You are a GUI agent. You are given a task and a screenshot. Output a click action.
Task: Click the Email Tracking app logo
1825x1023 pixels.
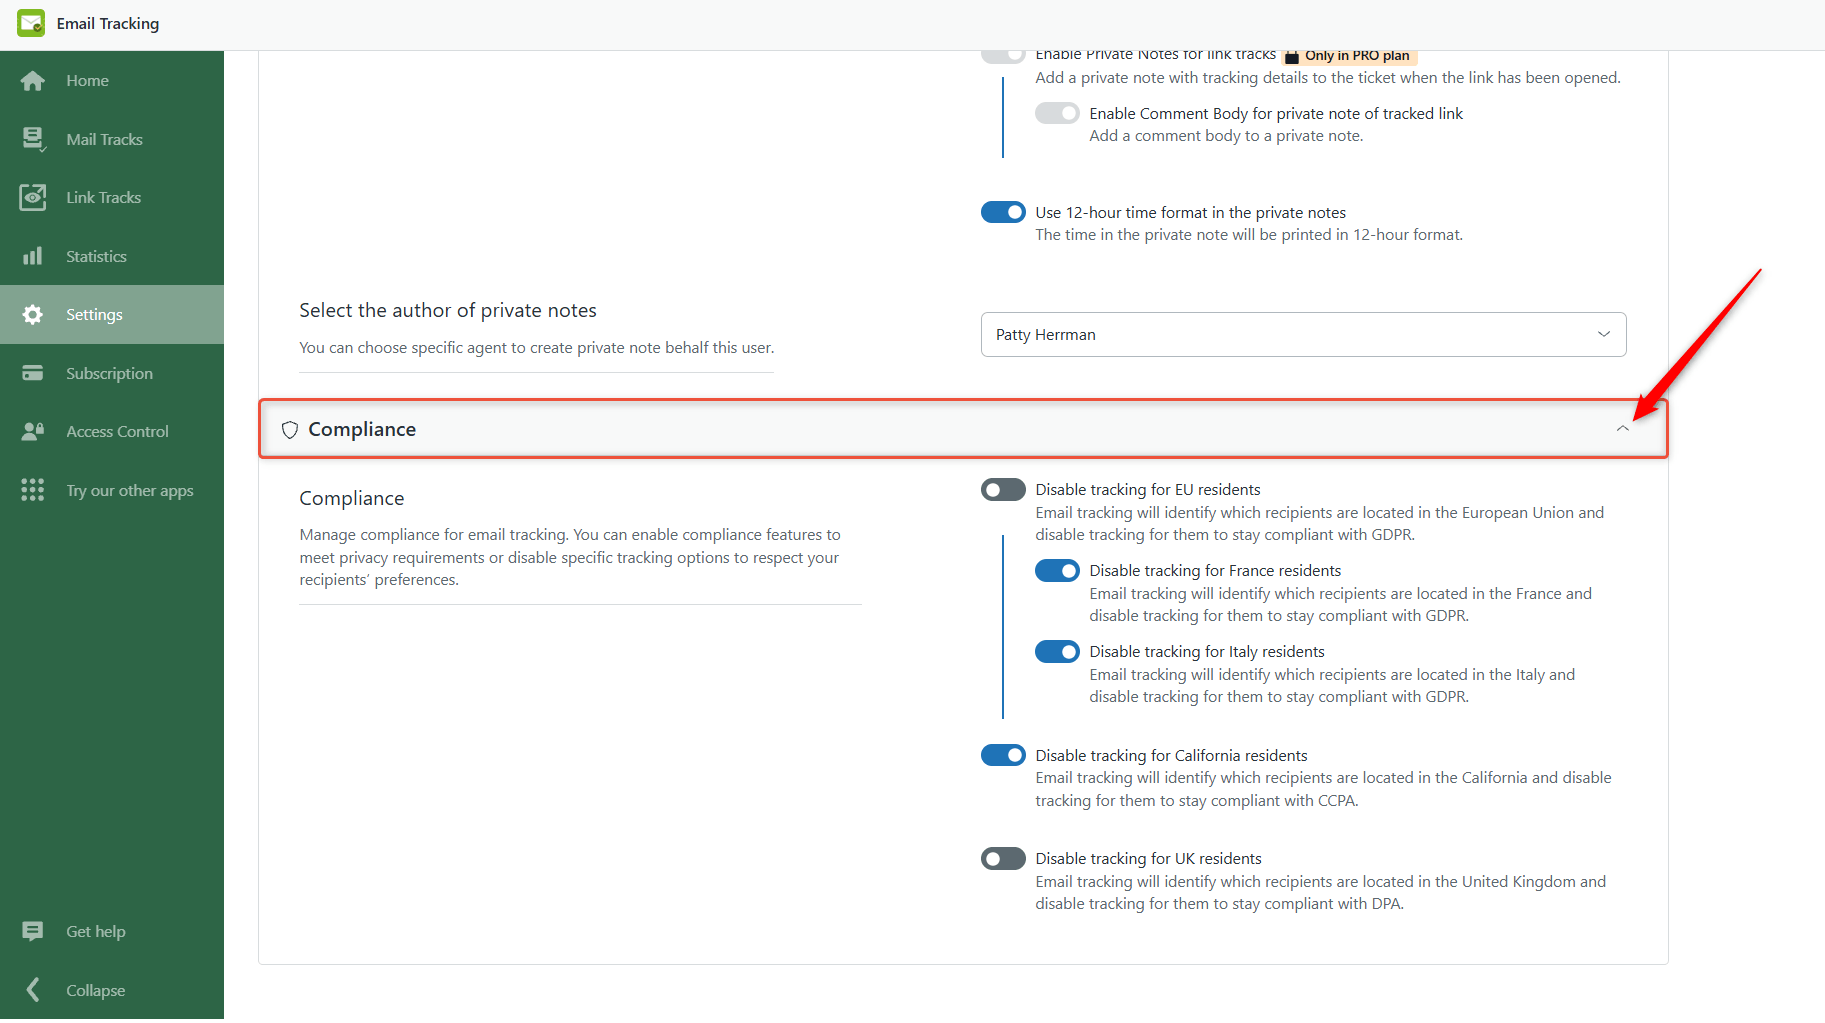coord(31,23)
